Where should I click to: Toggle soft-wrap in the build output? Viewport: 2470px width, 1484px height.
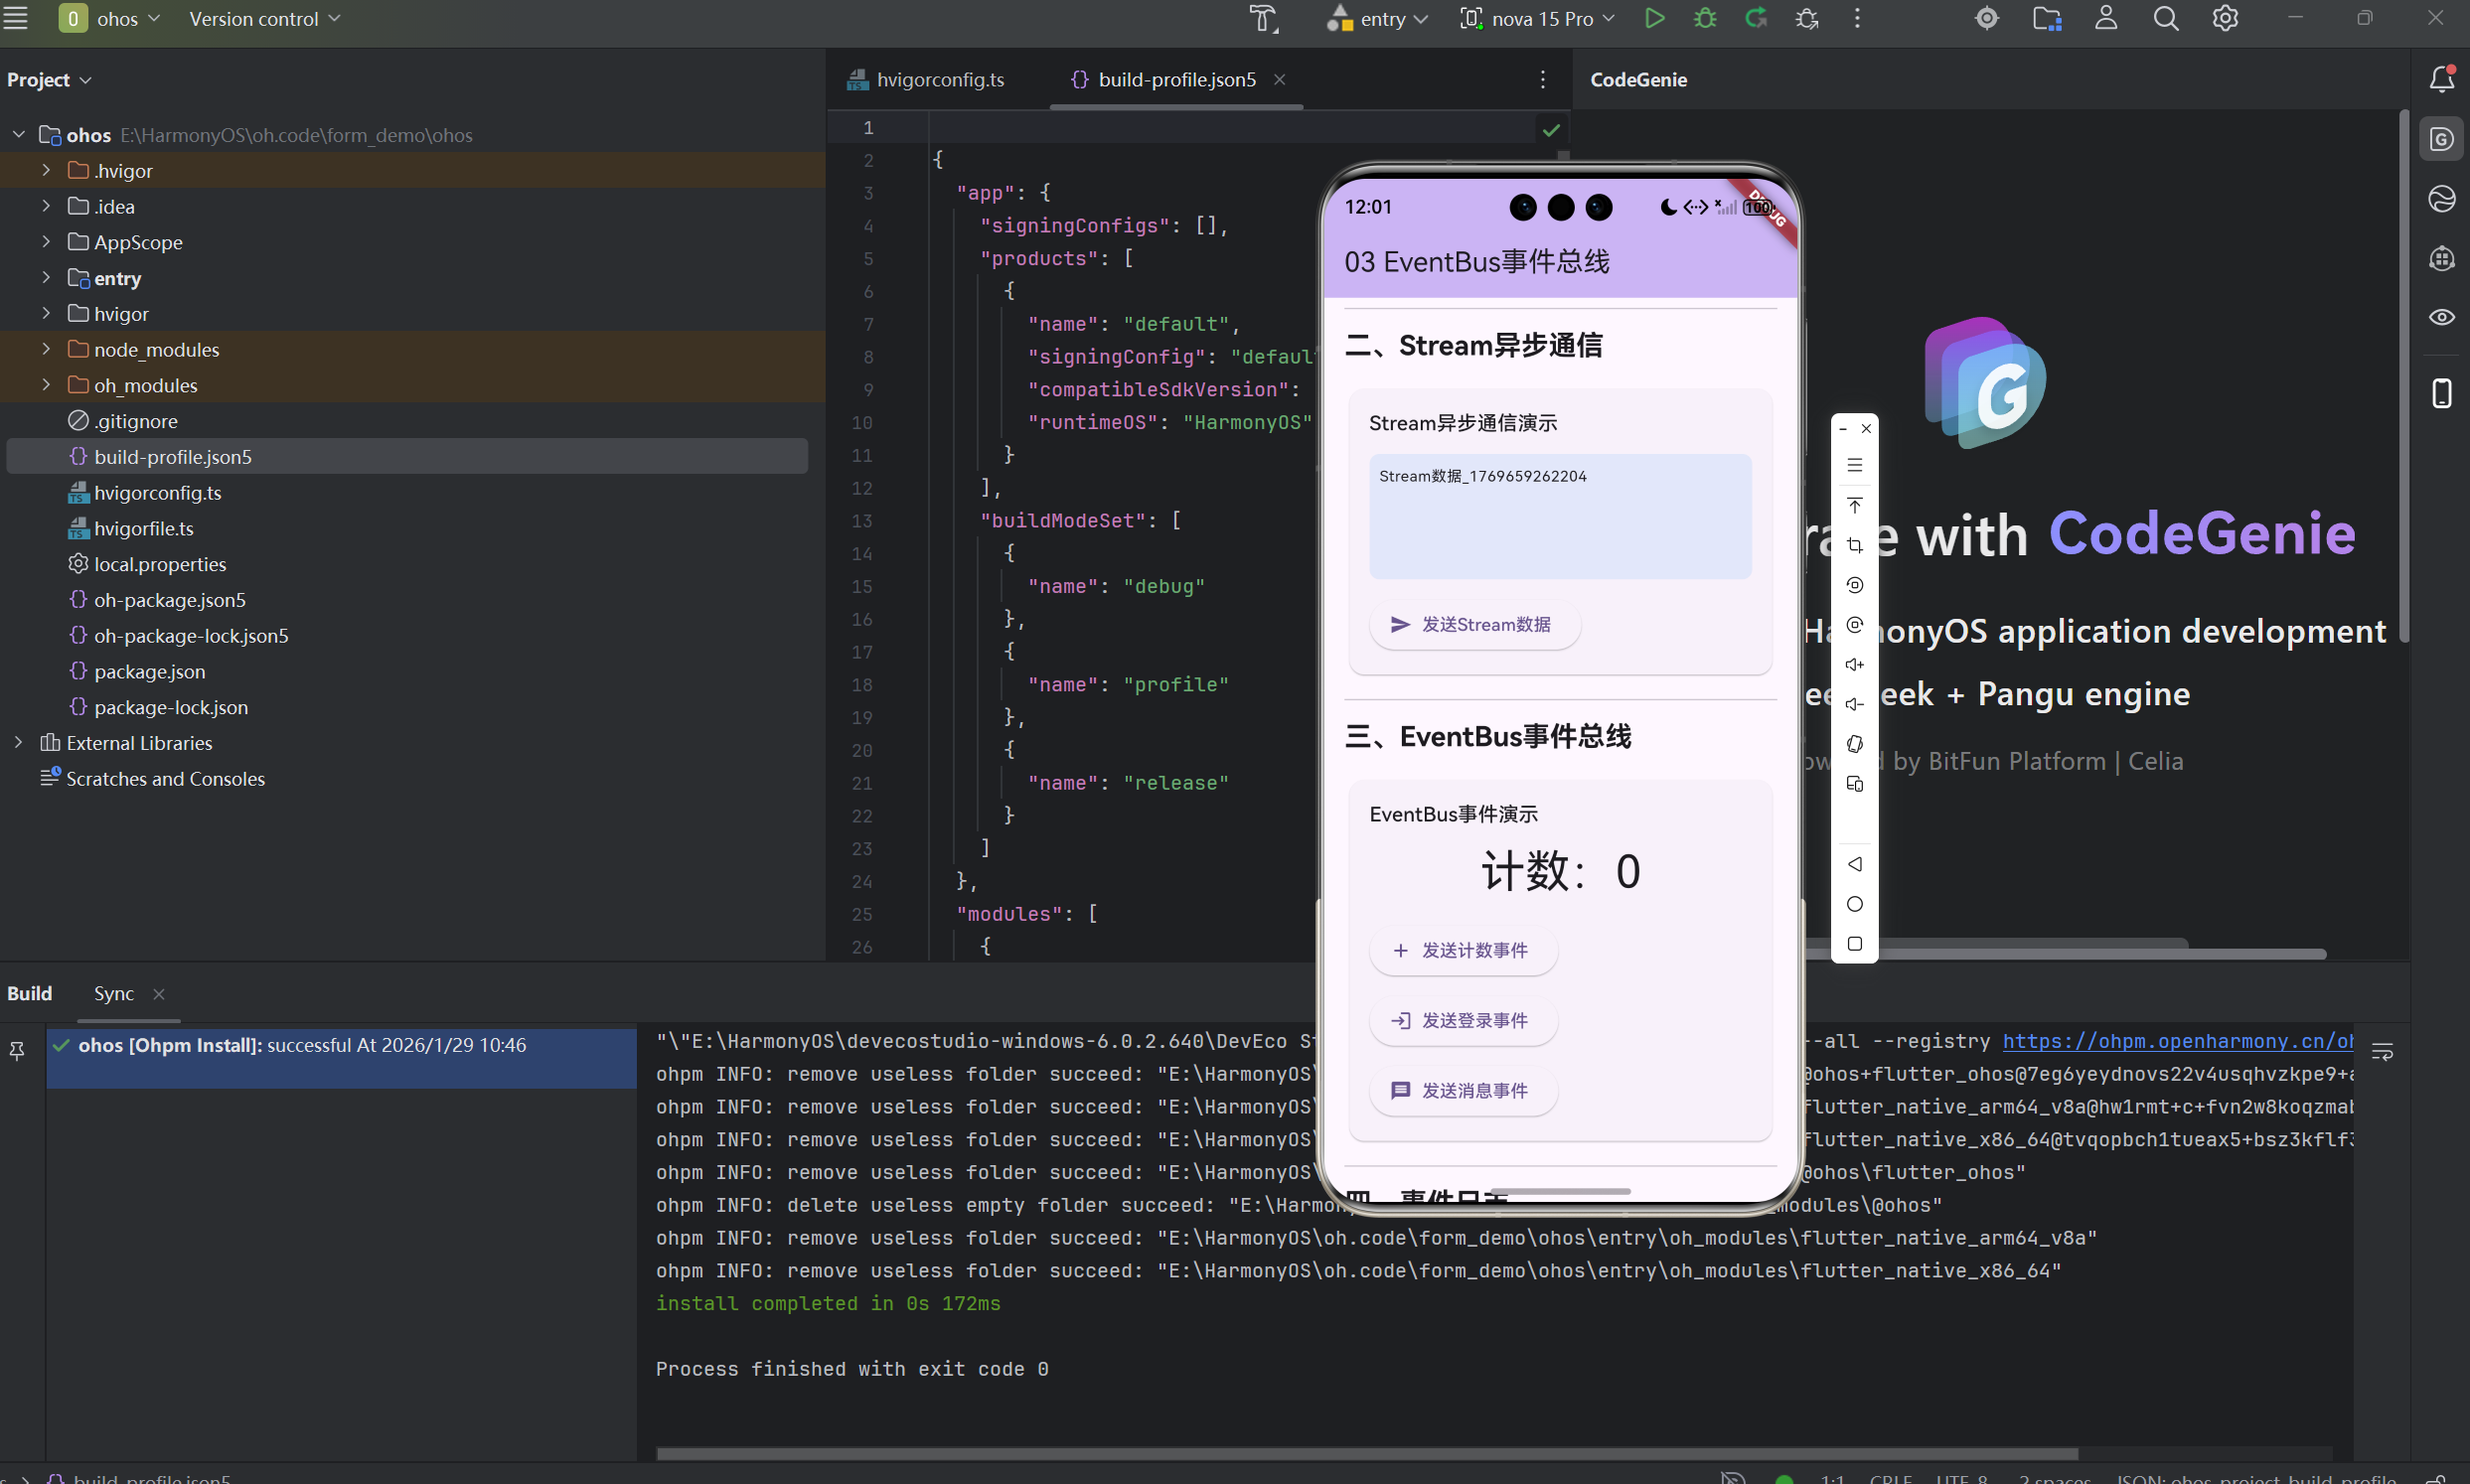click(x=2382, y=1052)
